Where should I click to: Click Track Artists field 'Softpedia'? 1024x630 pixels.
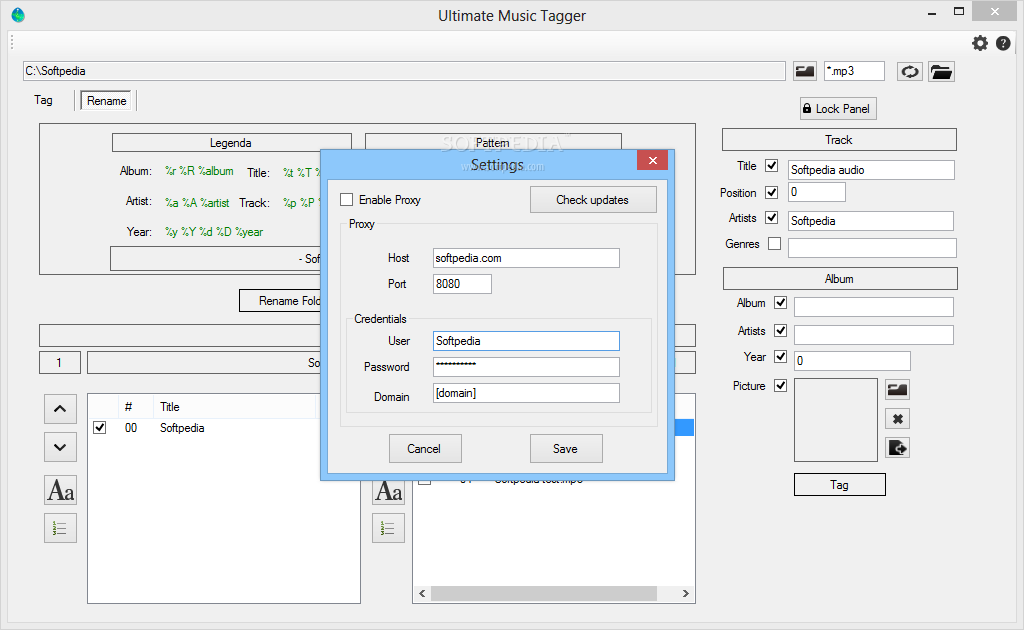coord(871,221)
